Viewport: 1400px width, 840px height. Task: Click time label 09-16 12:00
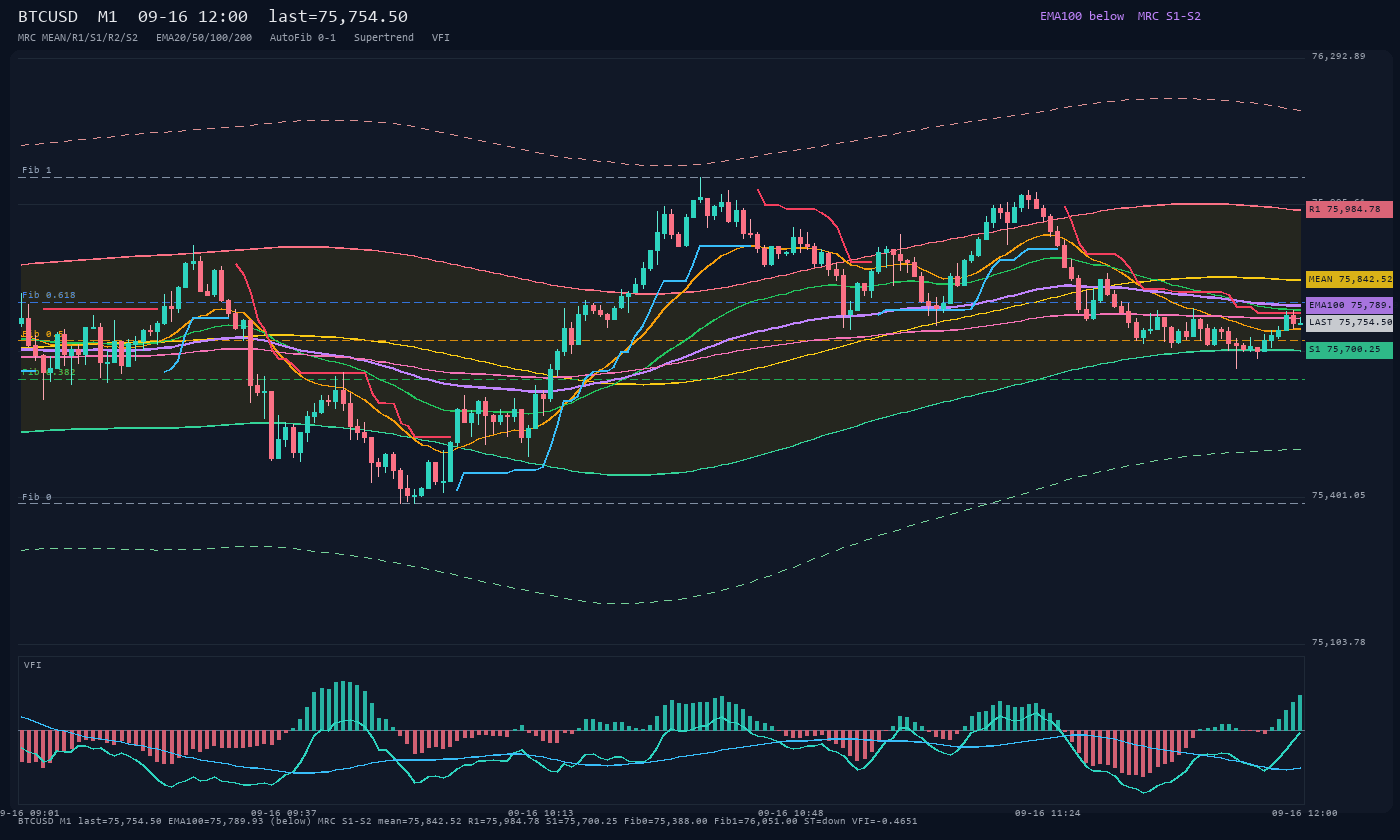click(x=1305, y=813)
